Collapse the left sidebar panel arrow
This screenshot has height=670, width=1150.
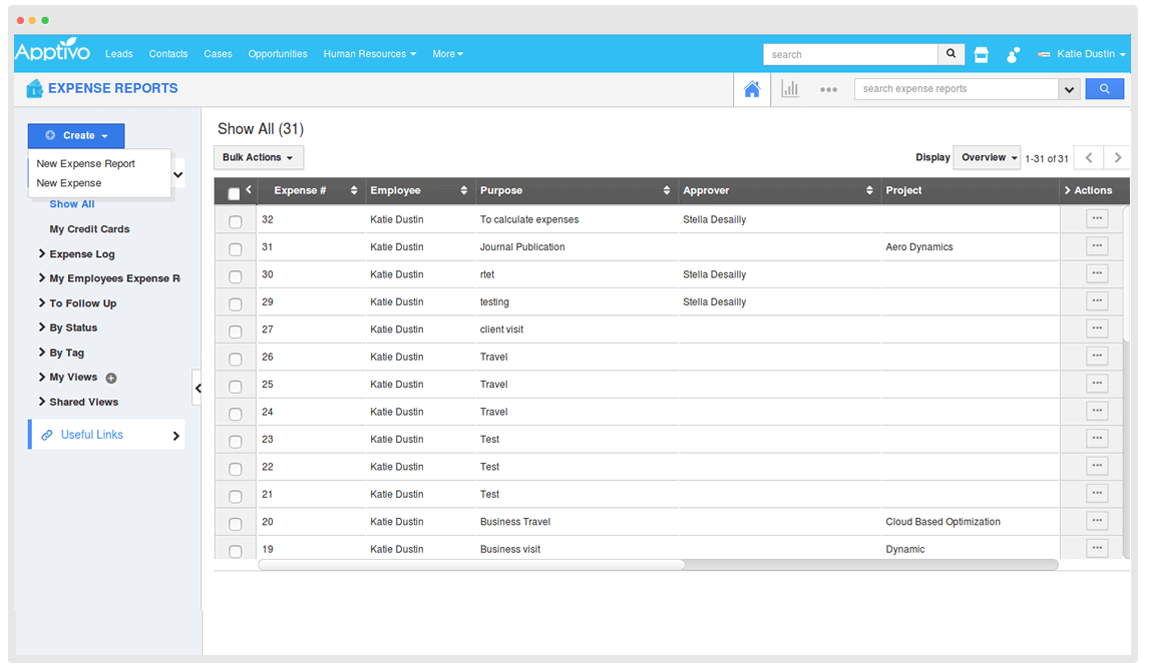coord(197,388)
